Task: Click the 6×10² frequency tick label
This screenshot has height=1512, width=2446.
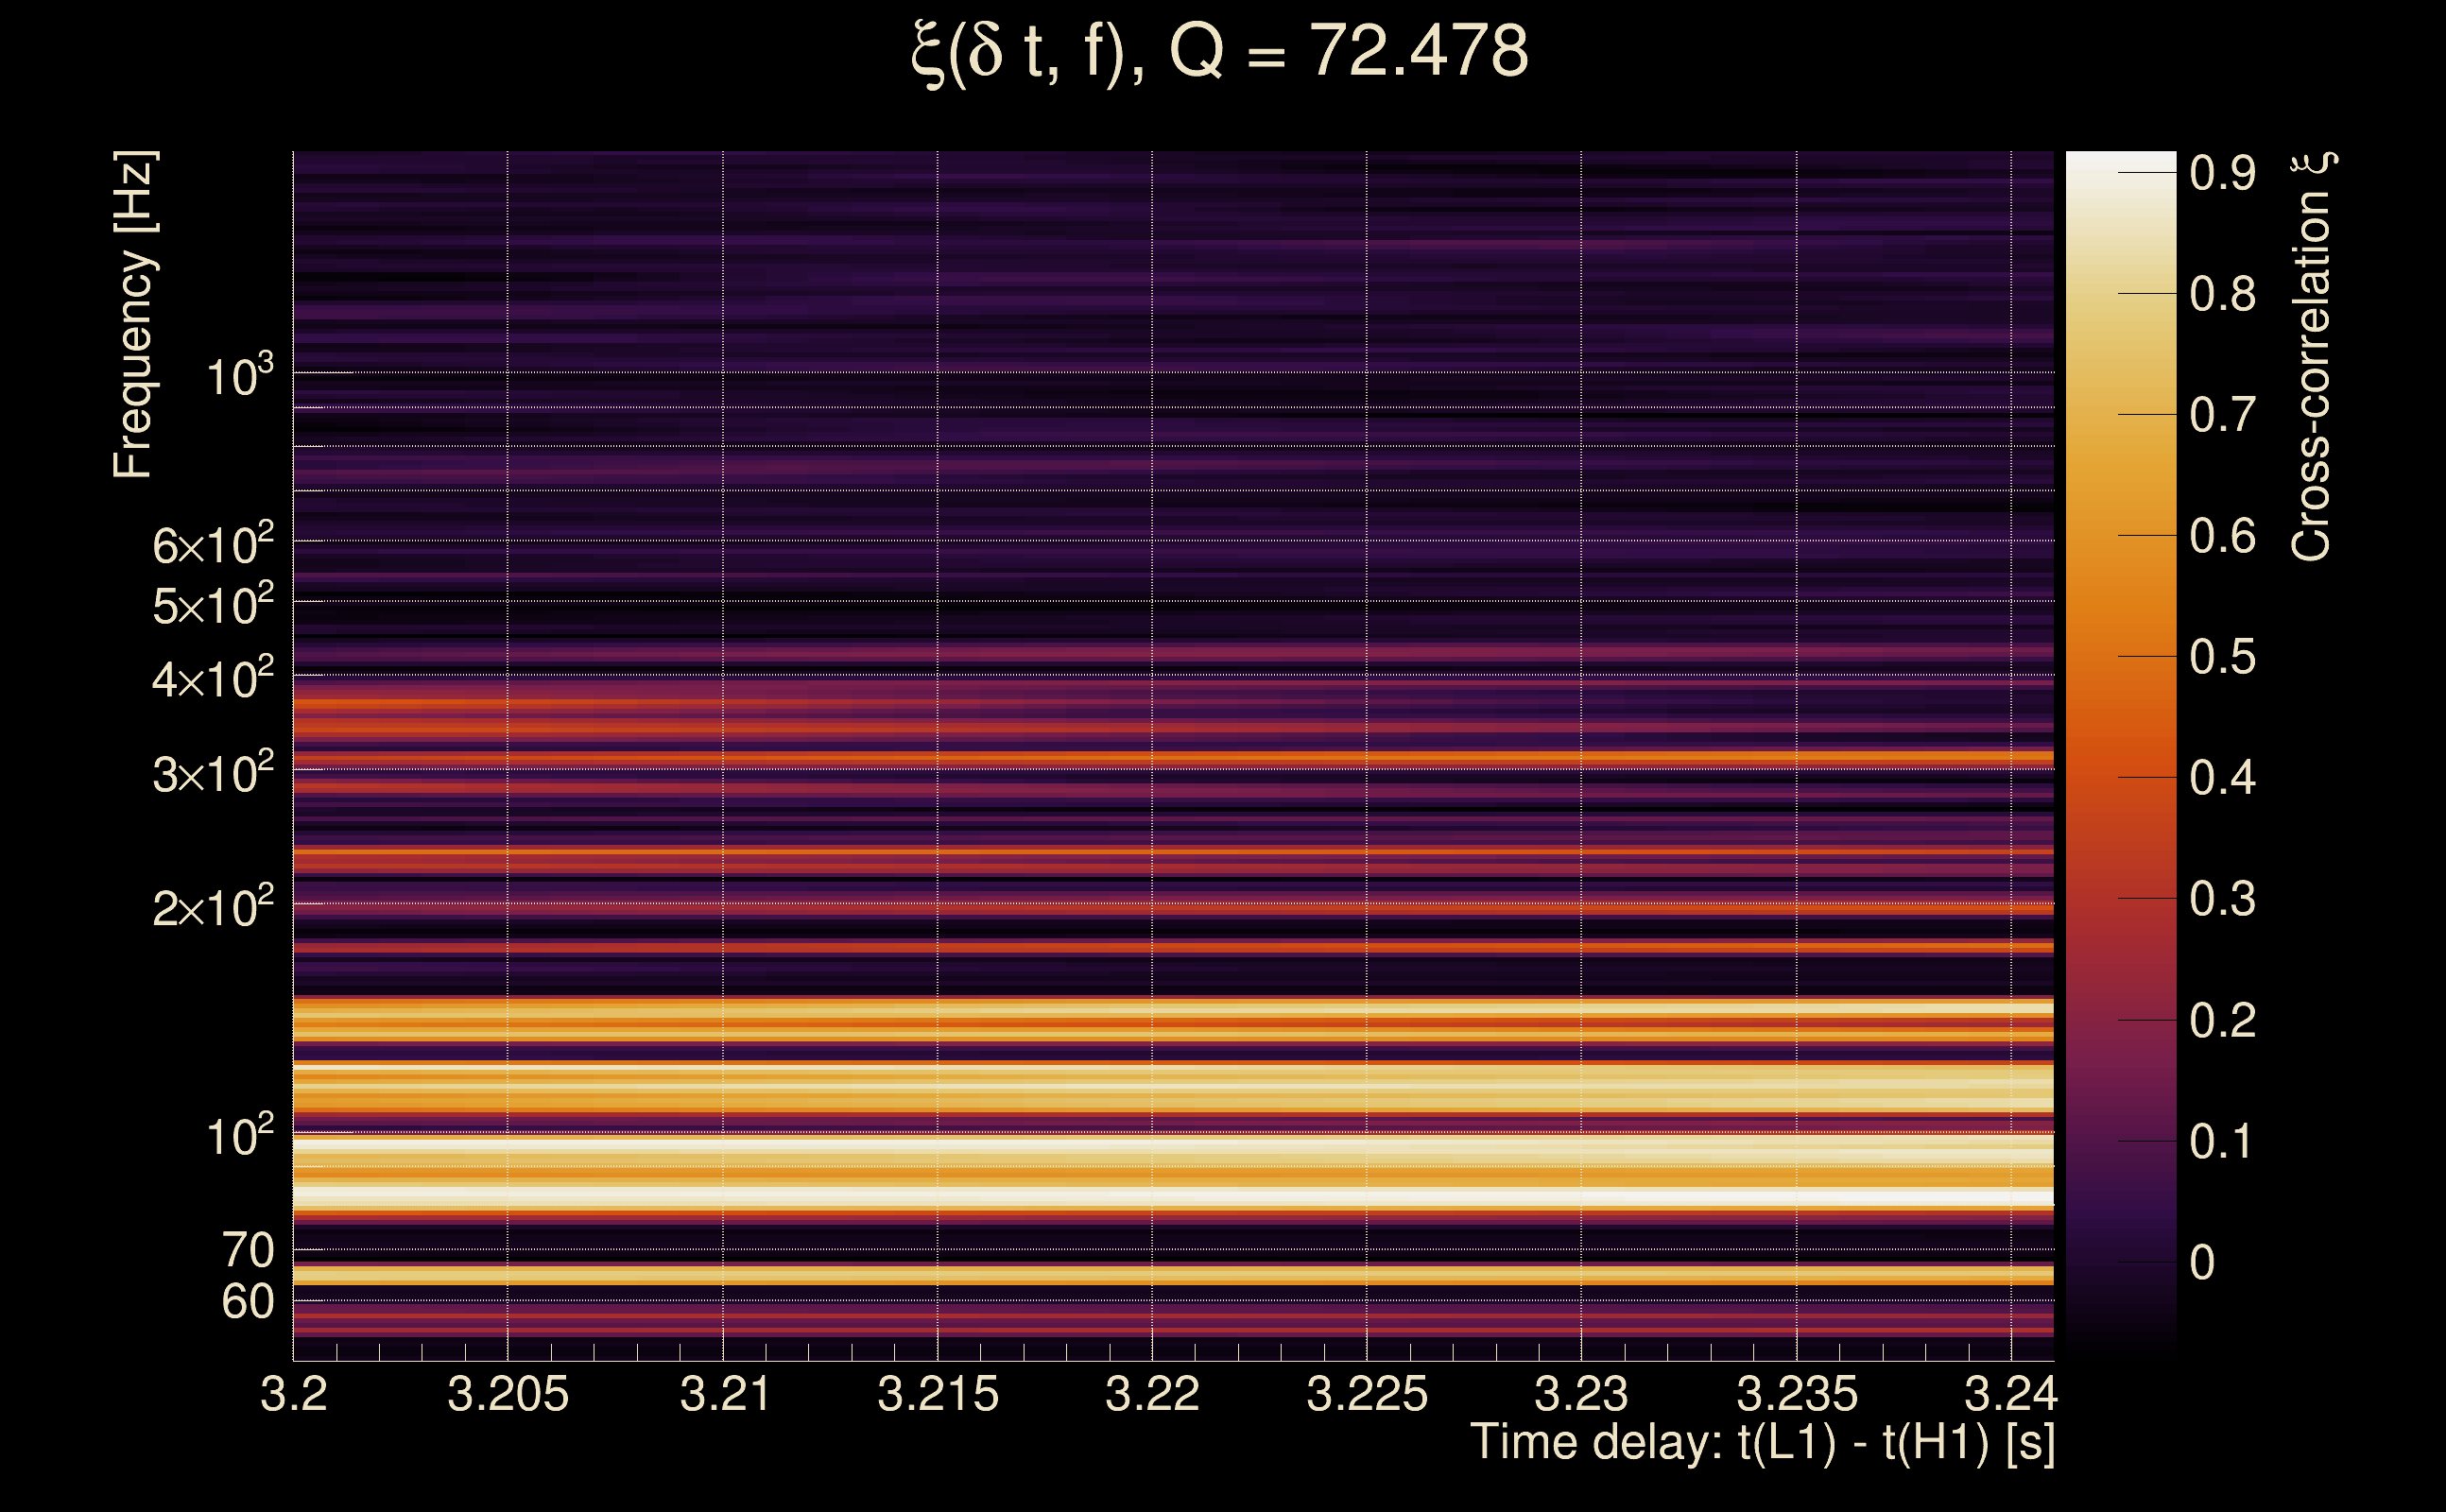Action: point(213,545)
